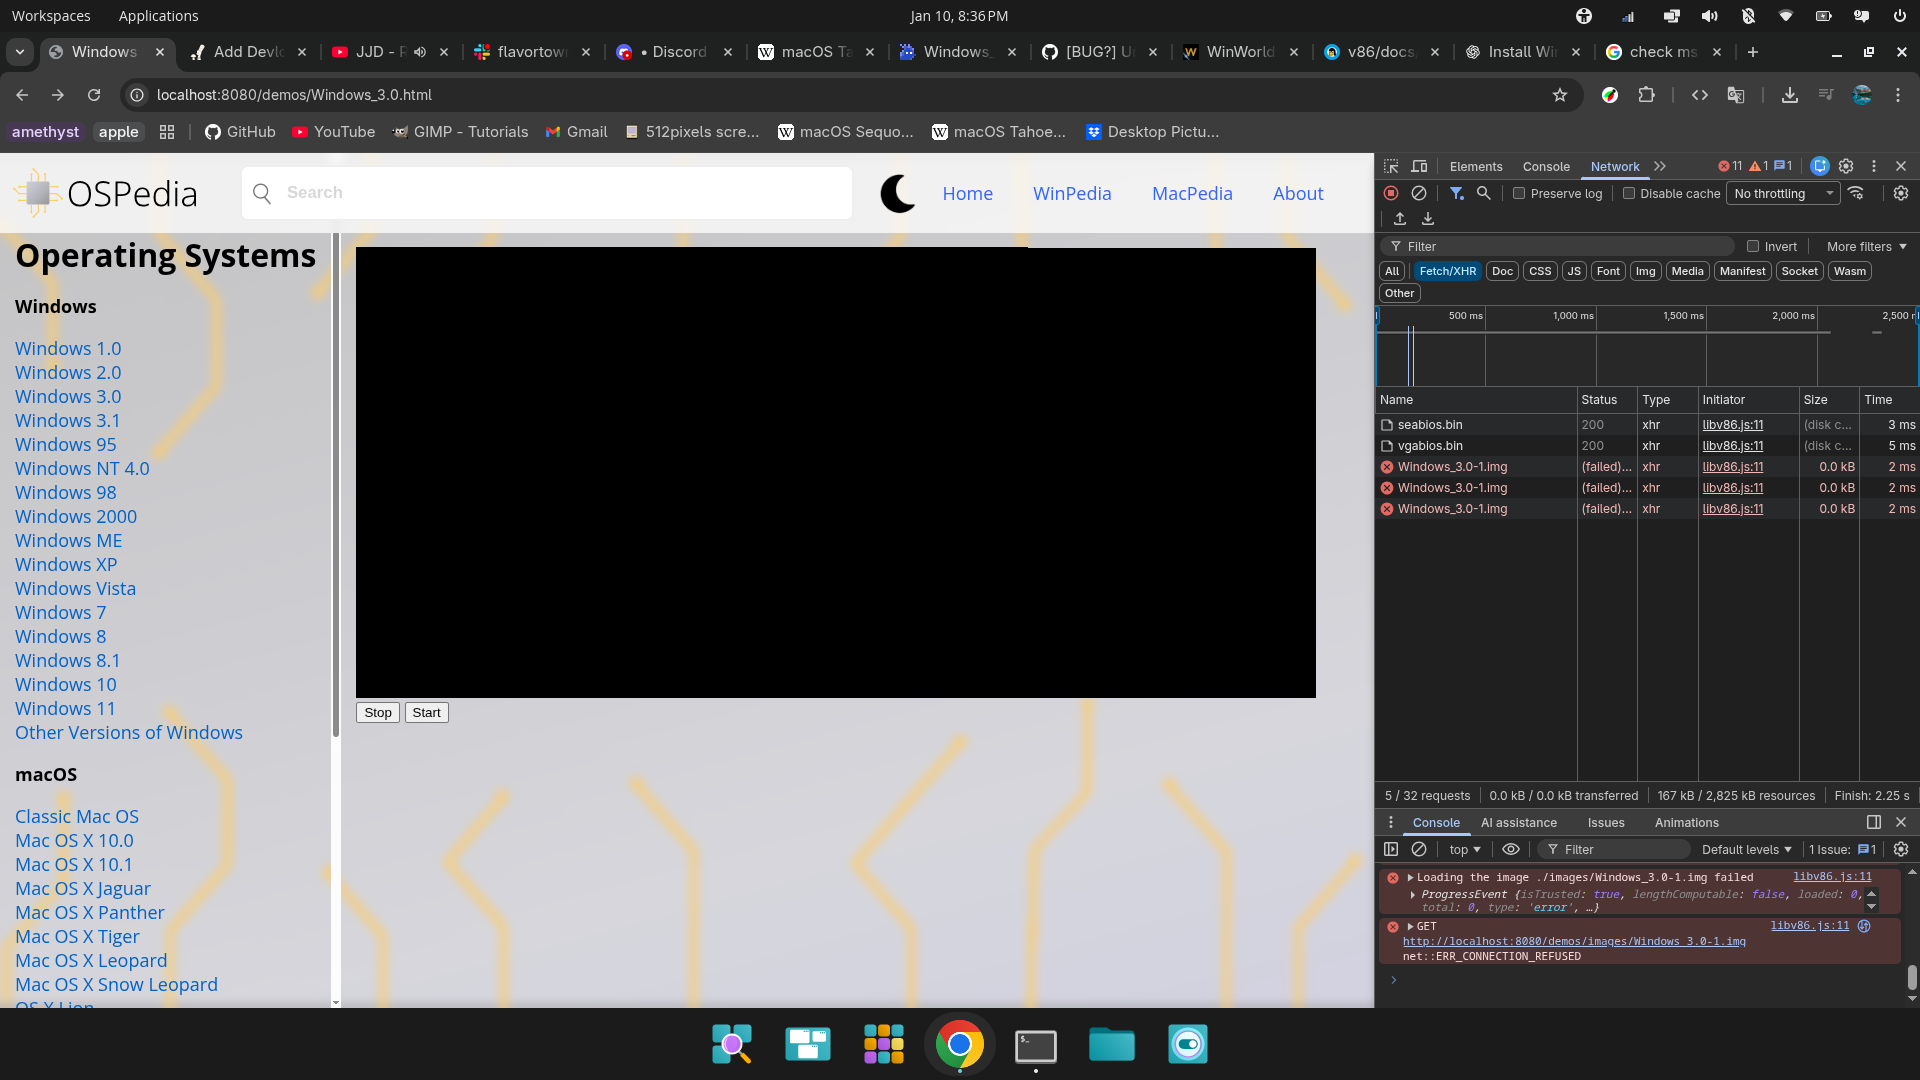Click the export HAR download icon

pos(1428,219)
